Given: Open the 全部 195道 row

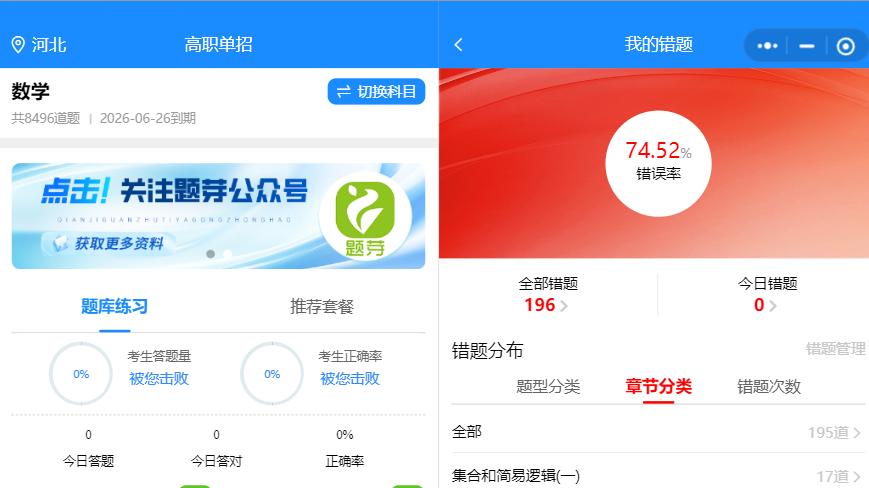Looking at the screenshot, I should coord(658,432).
